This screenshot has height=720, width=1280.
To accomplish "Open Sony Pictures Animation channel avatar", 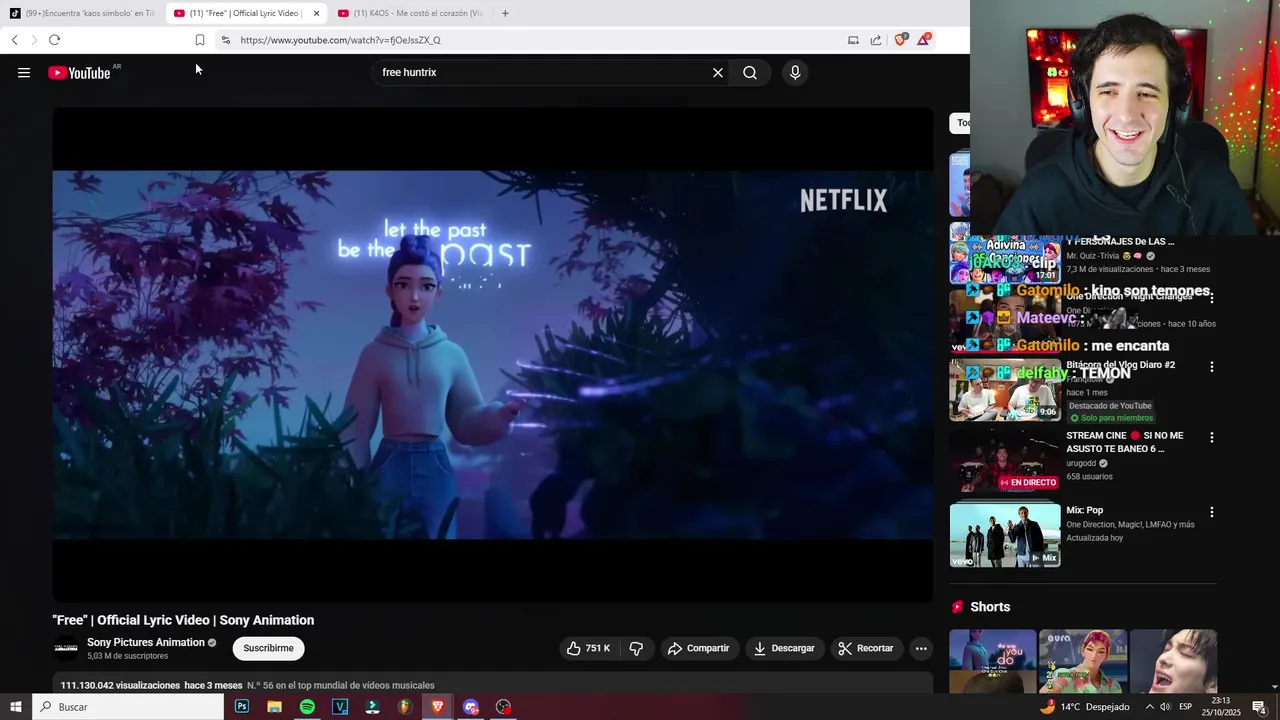I will pos(66,648).
